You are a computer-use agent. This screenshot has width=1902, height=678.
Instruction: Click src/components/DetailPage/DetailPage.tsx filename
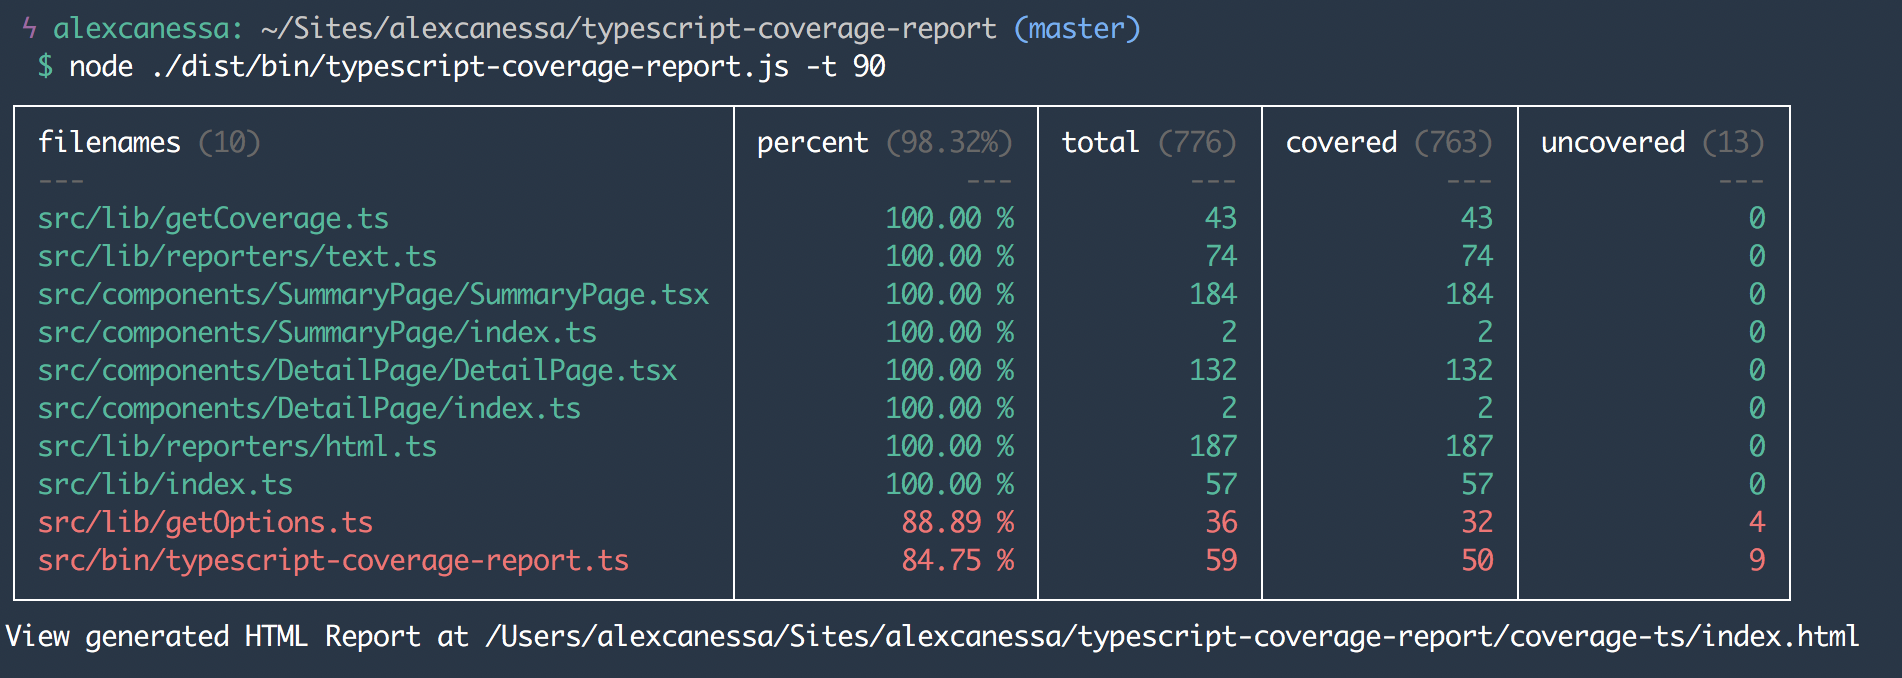[357, 371]
